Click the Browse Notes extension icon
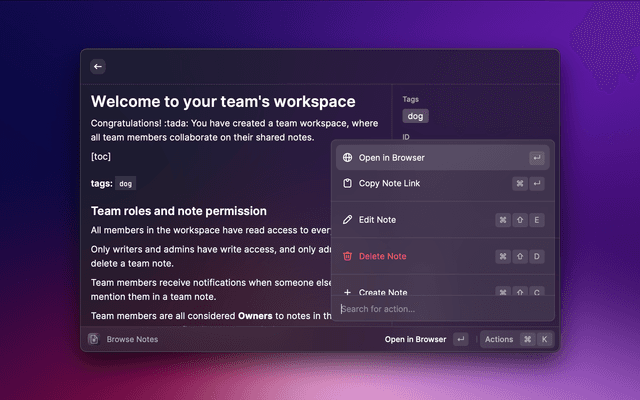Screen dimensions: 640x400 pyautogui.click(x=93, y=339)
